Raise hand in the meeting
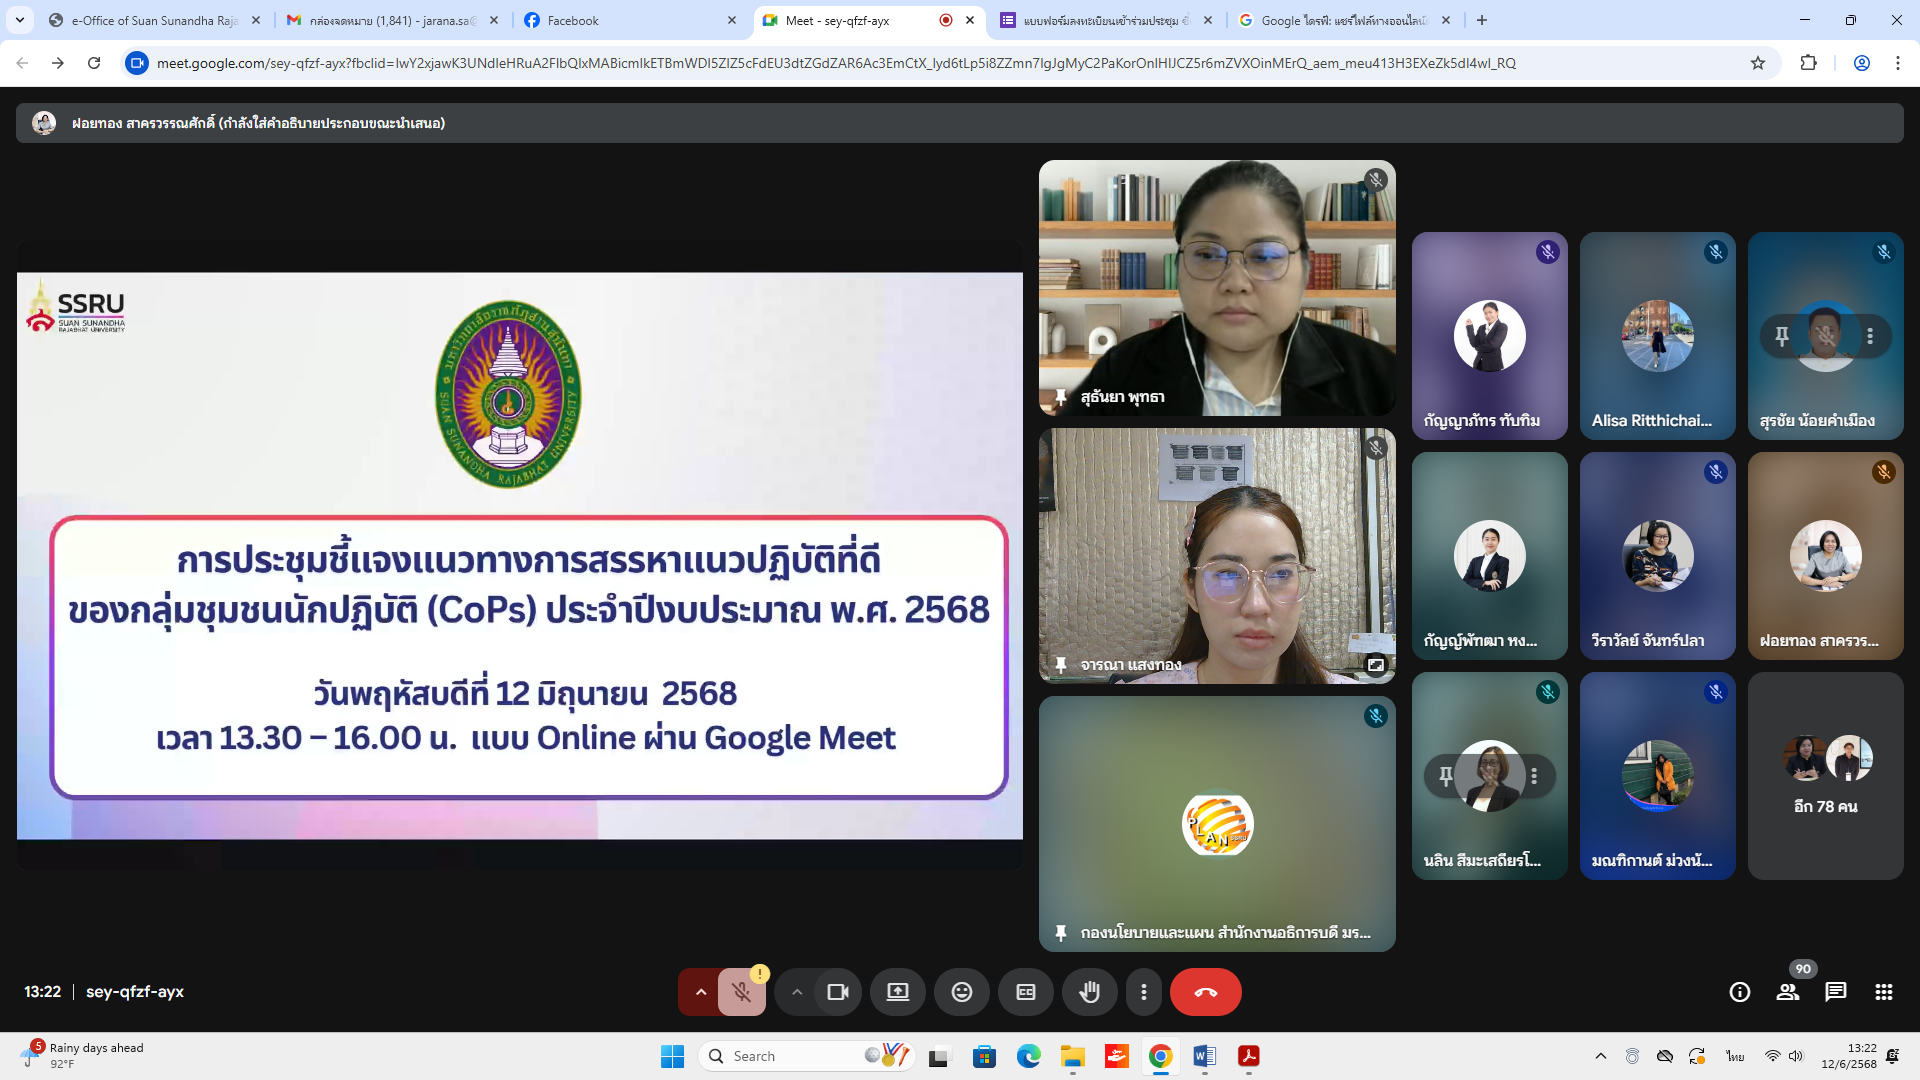The image size is (1920, 1080). [x=1089, y=992]
